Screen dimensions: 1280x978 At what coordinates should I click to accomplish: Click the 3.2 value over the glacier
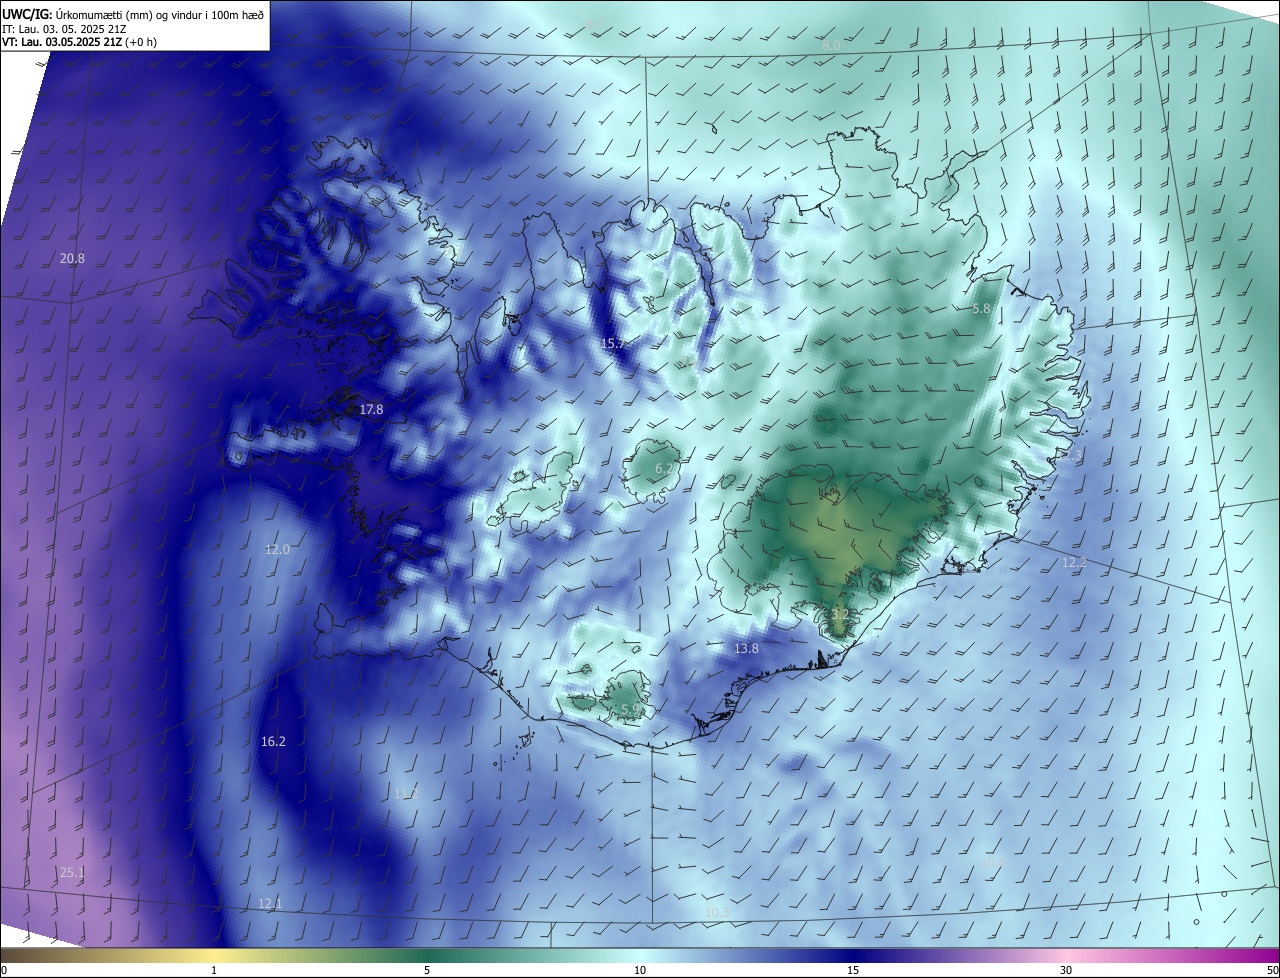[840, 614]
